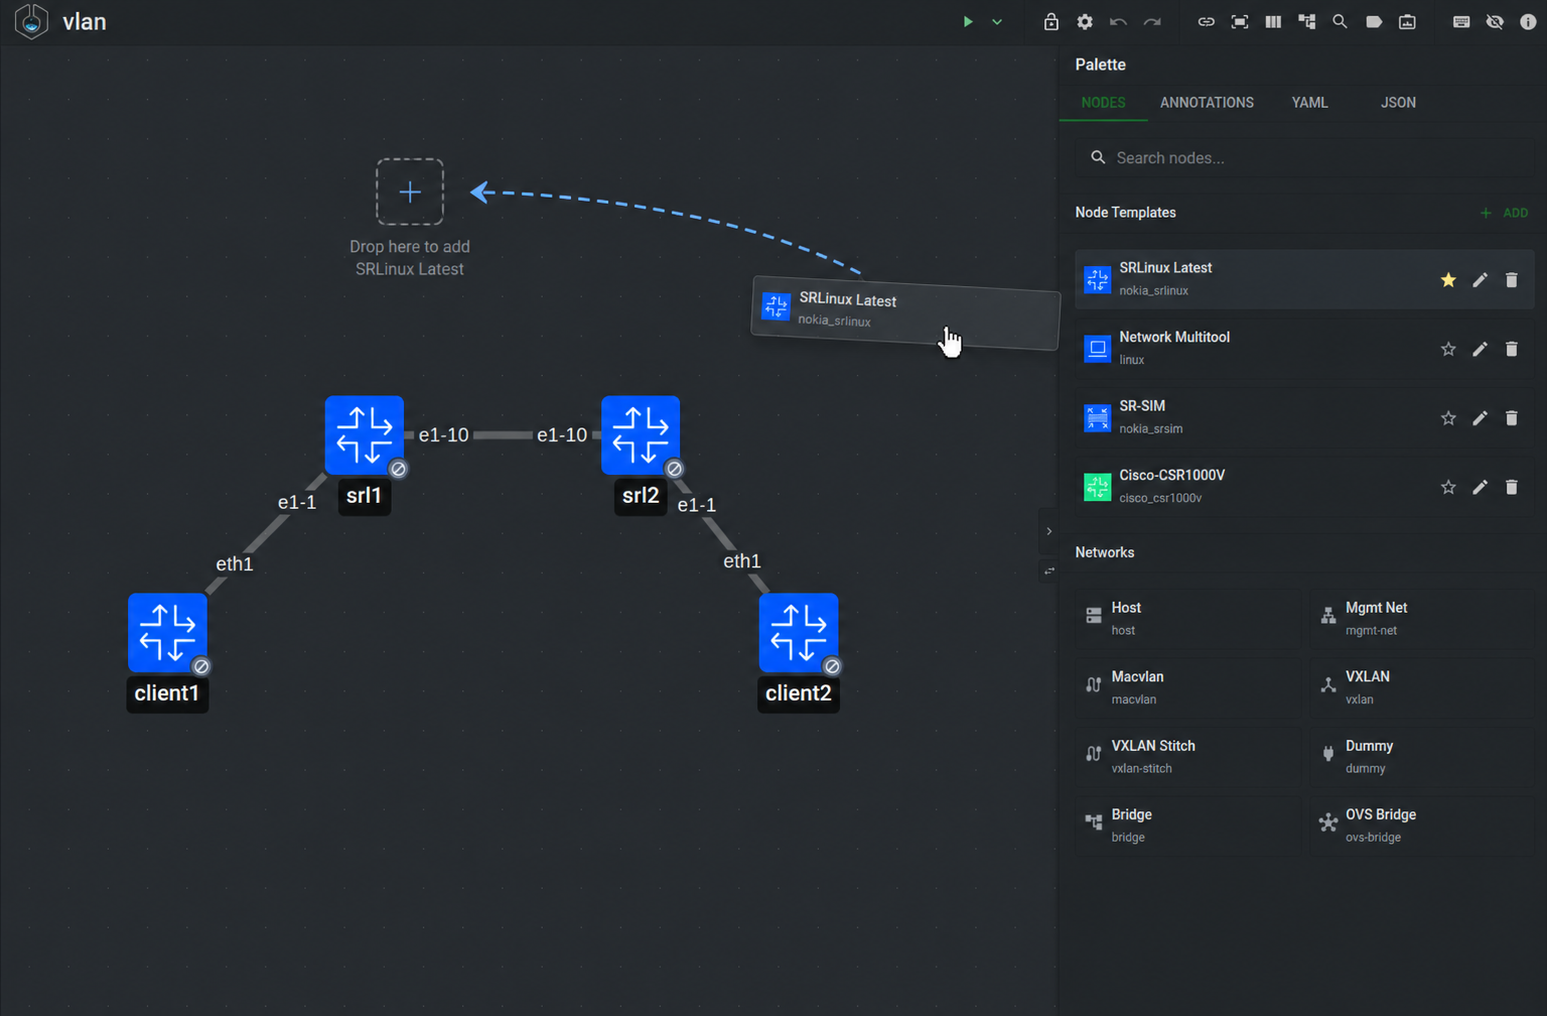Delete the Network Multitool template
This screenshot has height=1016, width=1547.
coord(1511,349)
